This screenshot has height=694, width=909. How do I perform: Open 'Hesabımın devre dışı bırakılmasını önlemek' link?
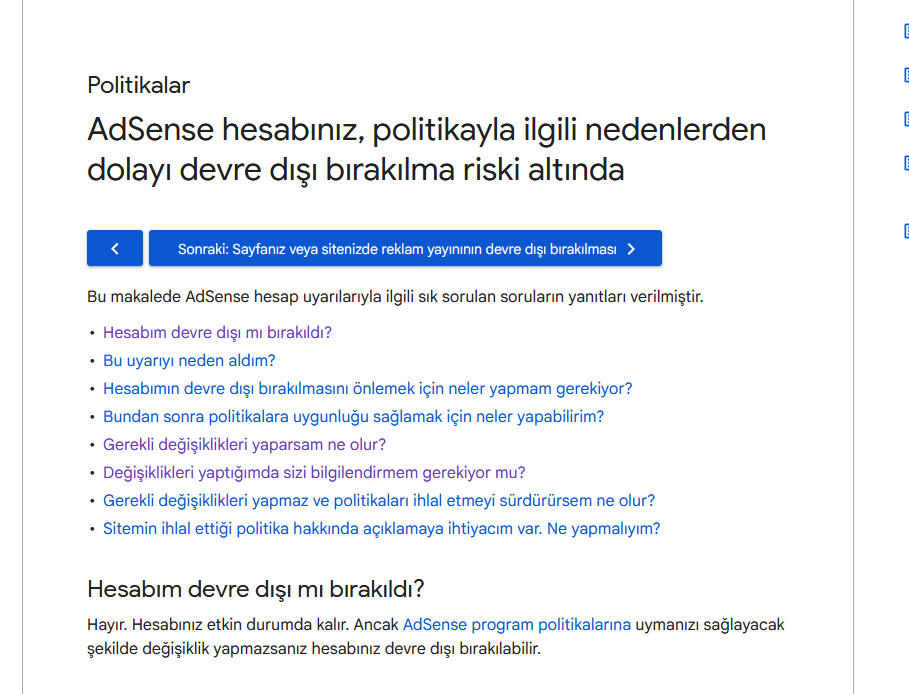pyautogui.click(x=368, y=388)
